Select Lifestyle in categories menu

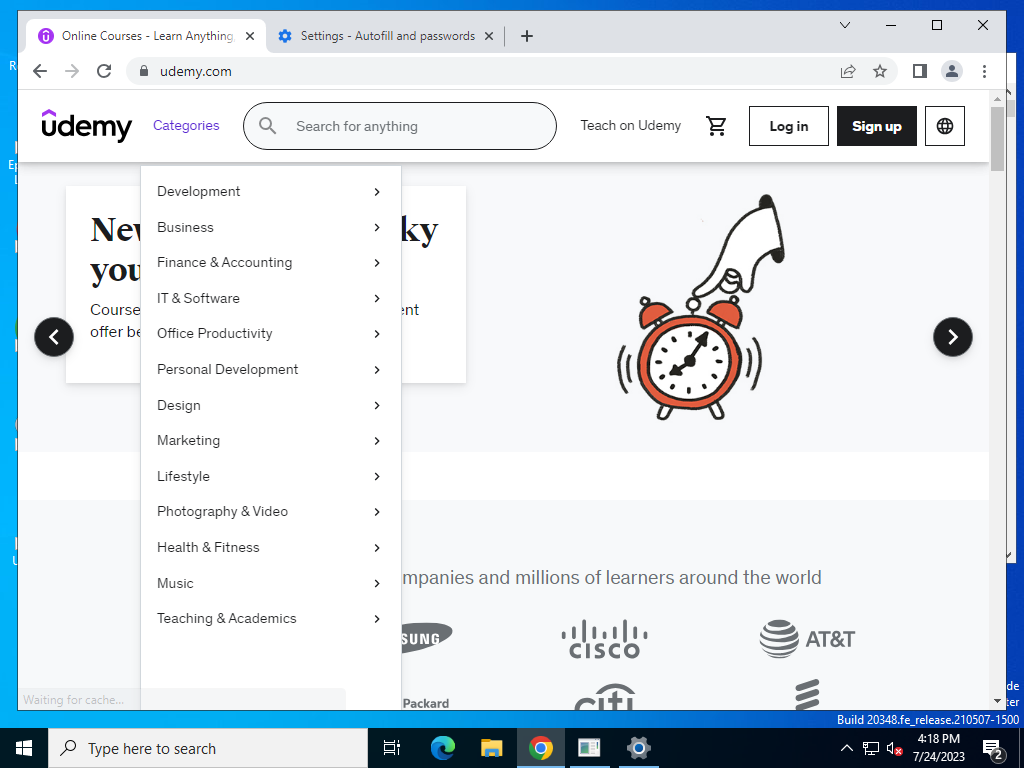click(x=270, y=477)
